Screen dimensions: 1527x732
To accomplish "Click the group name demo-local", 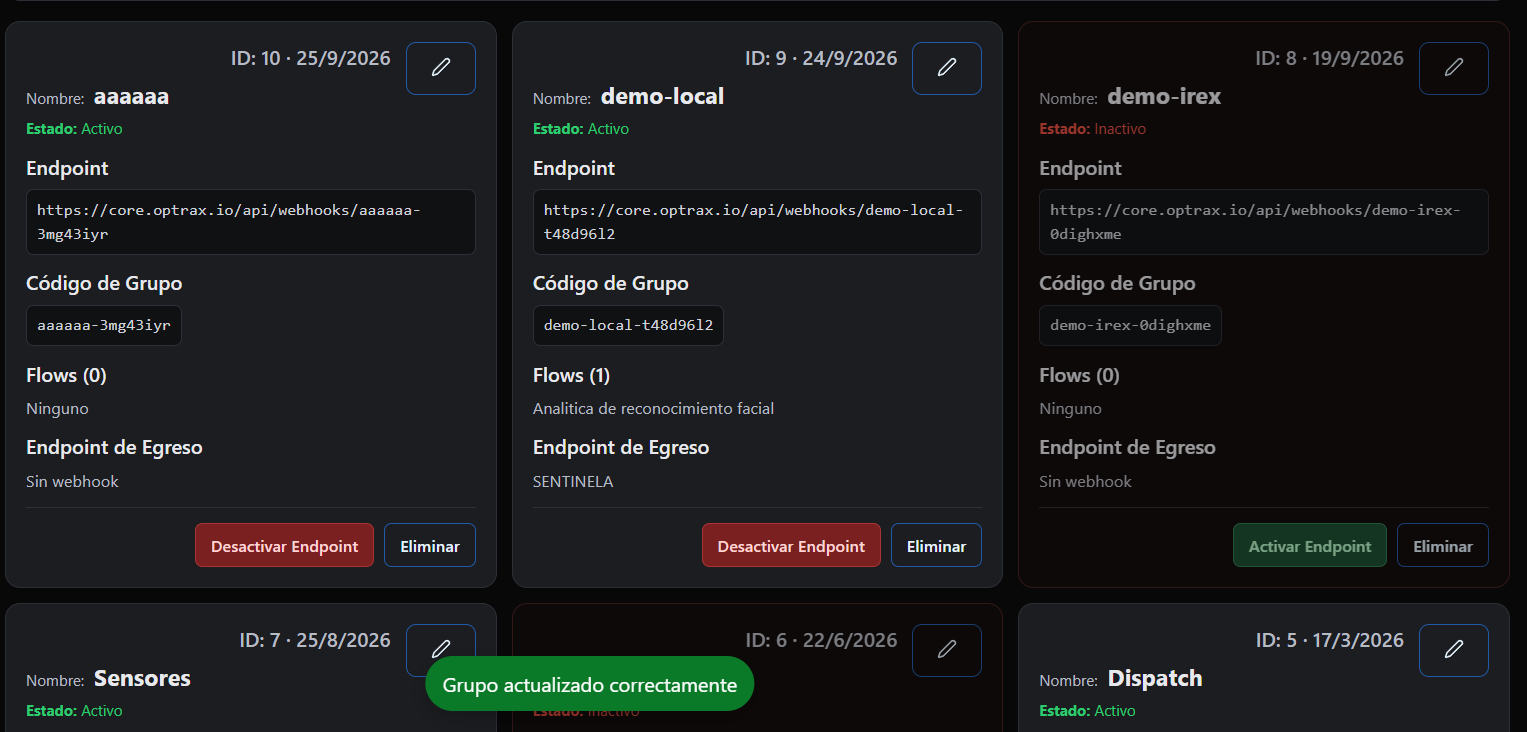I will pos(662,96).
